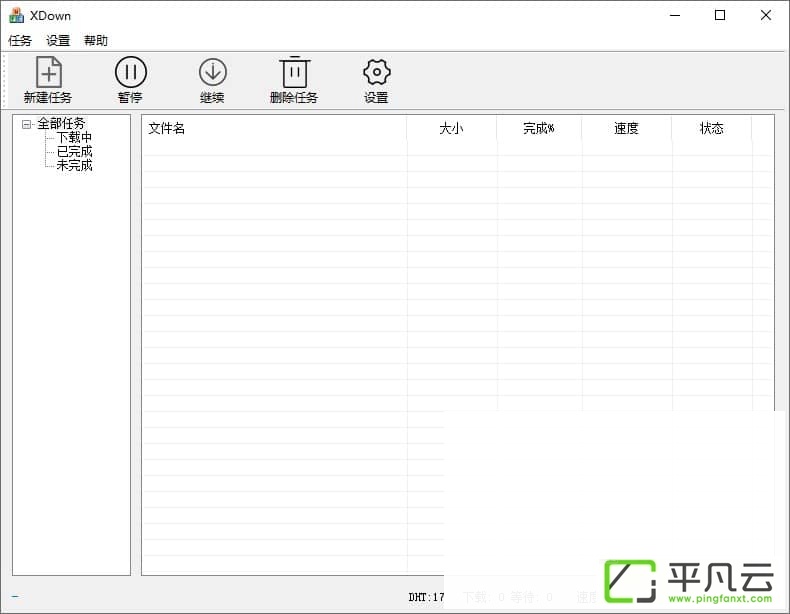Select 全部任务 in the task tree
Viewport: 790px width, 614px height.
click(x=61, y=123)
